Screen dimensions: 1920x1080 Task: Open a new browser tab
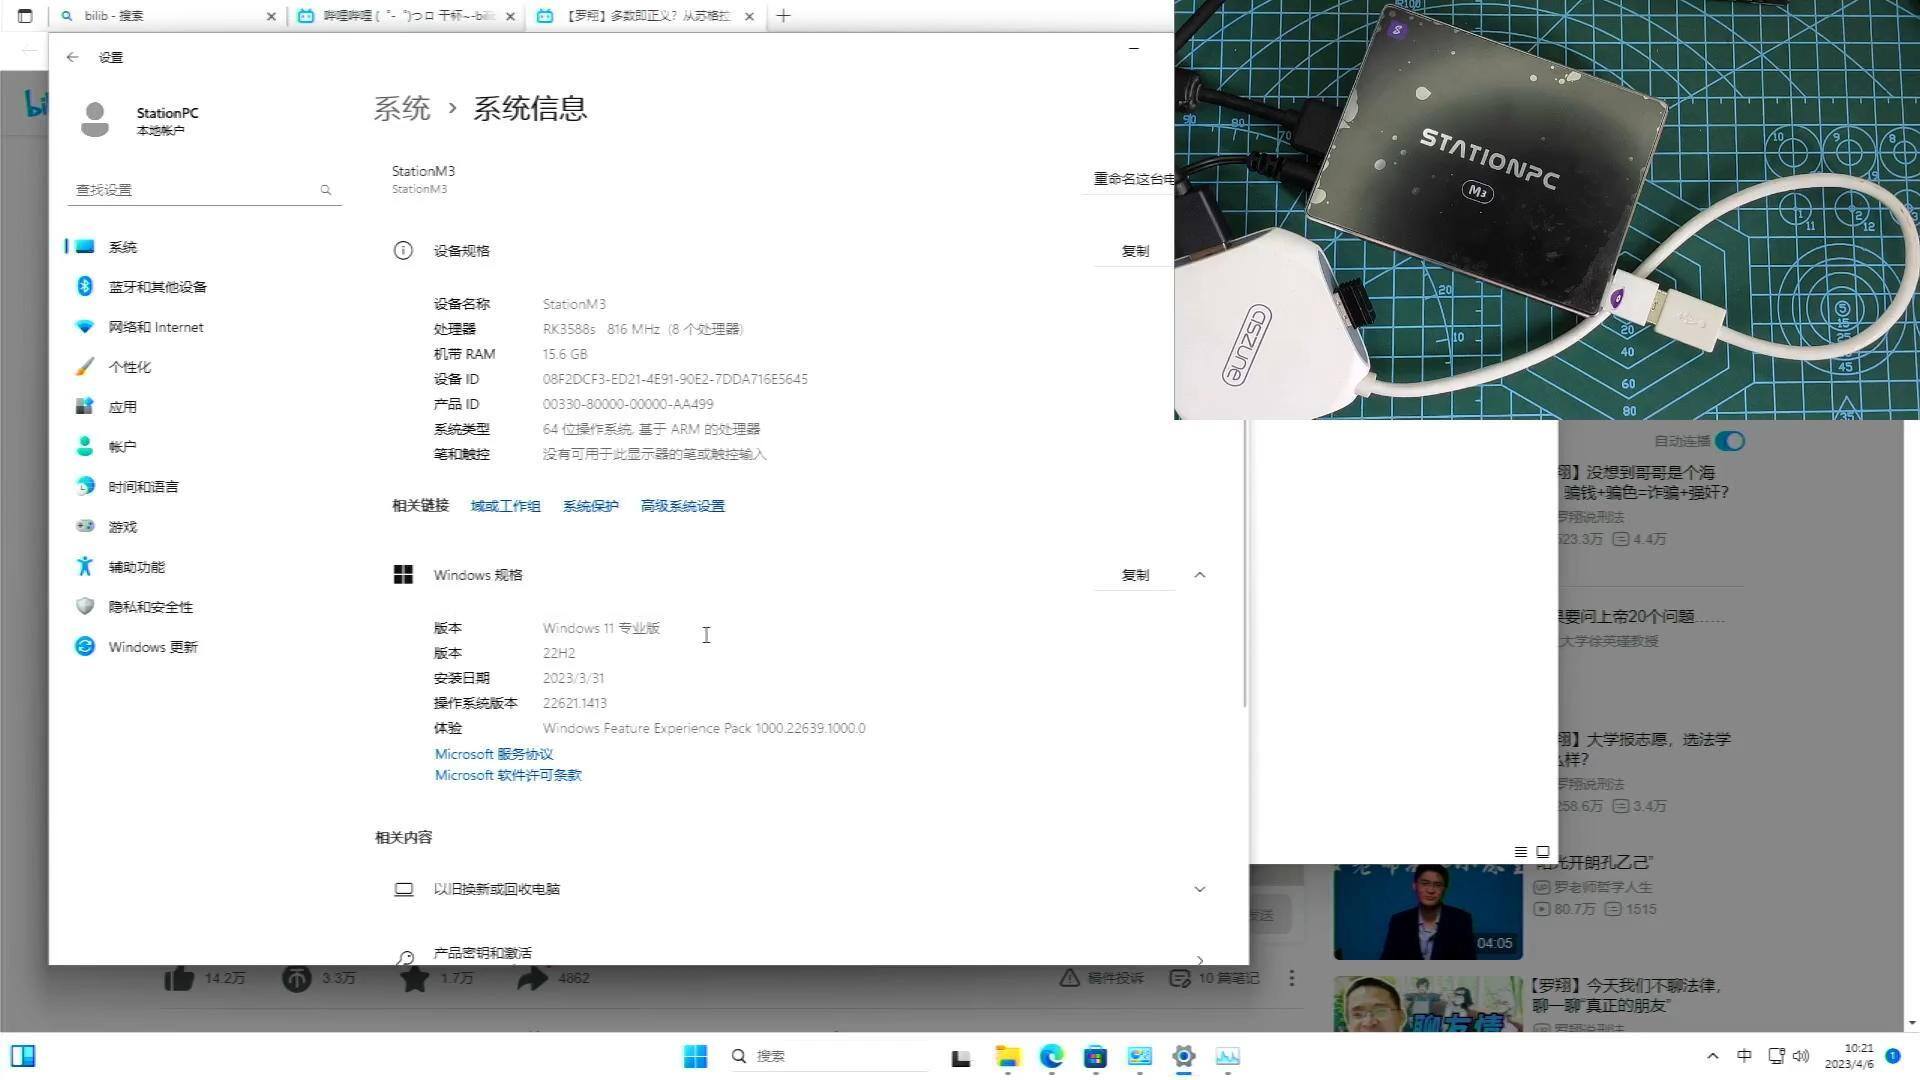783,16
